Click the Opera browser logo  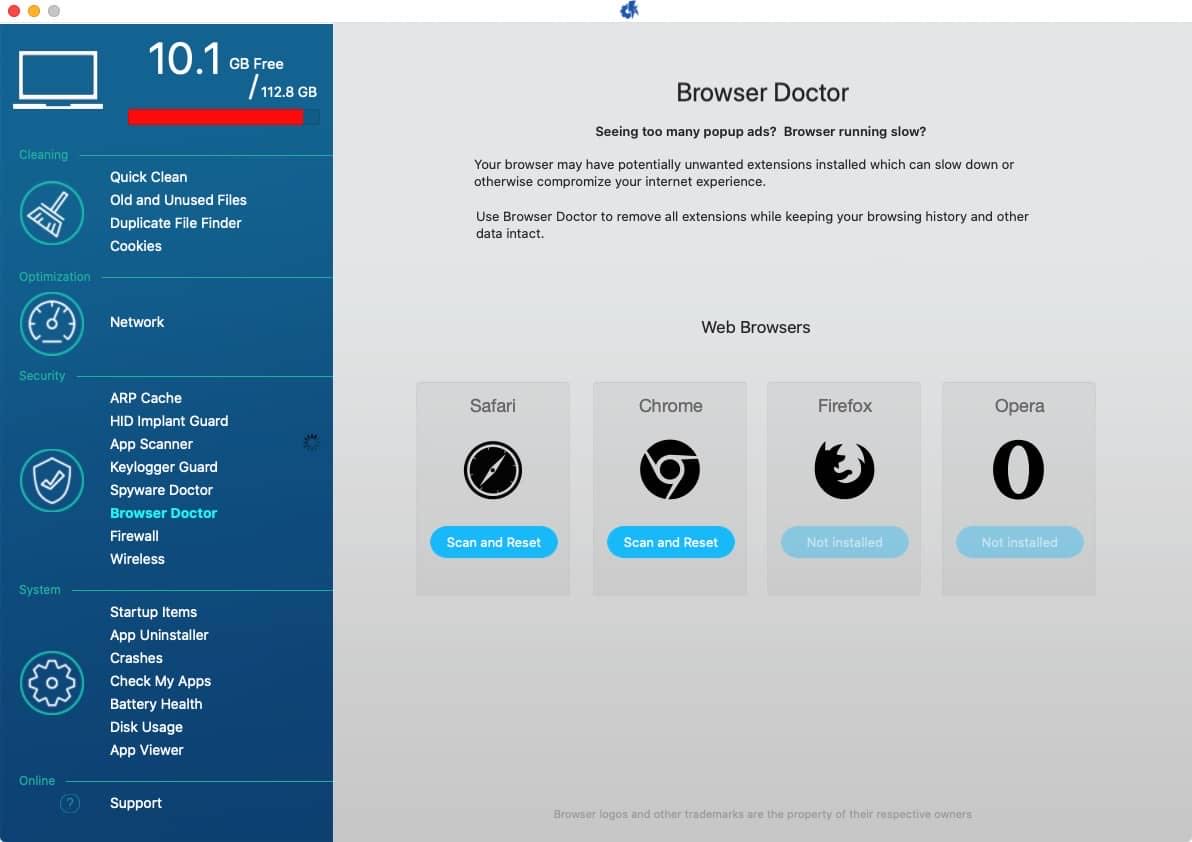tap(1019, 470)
